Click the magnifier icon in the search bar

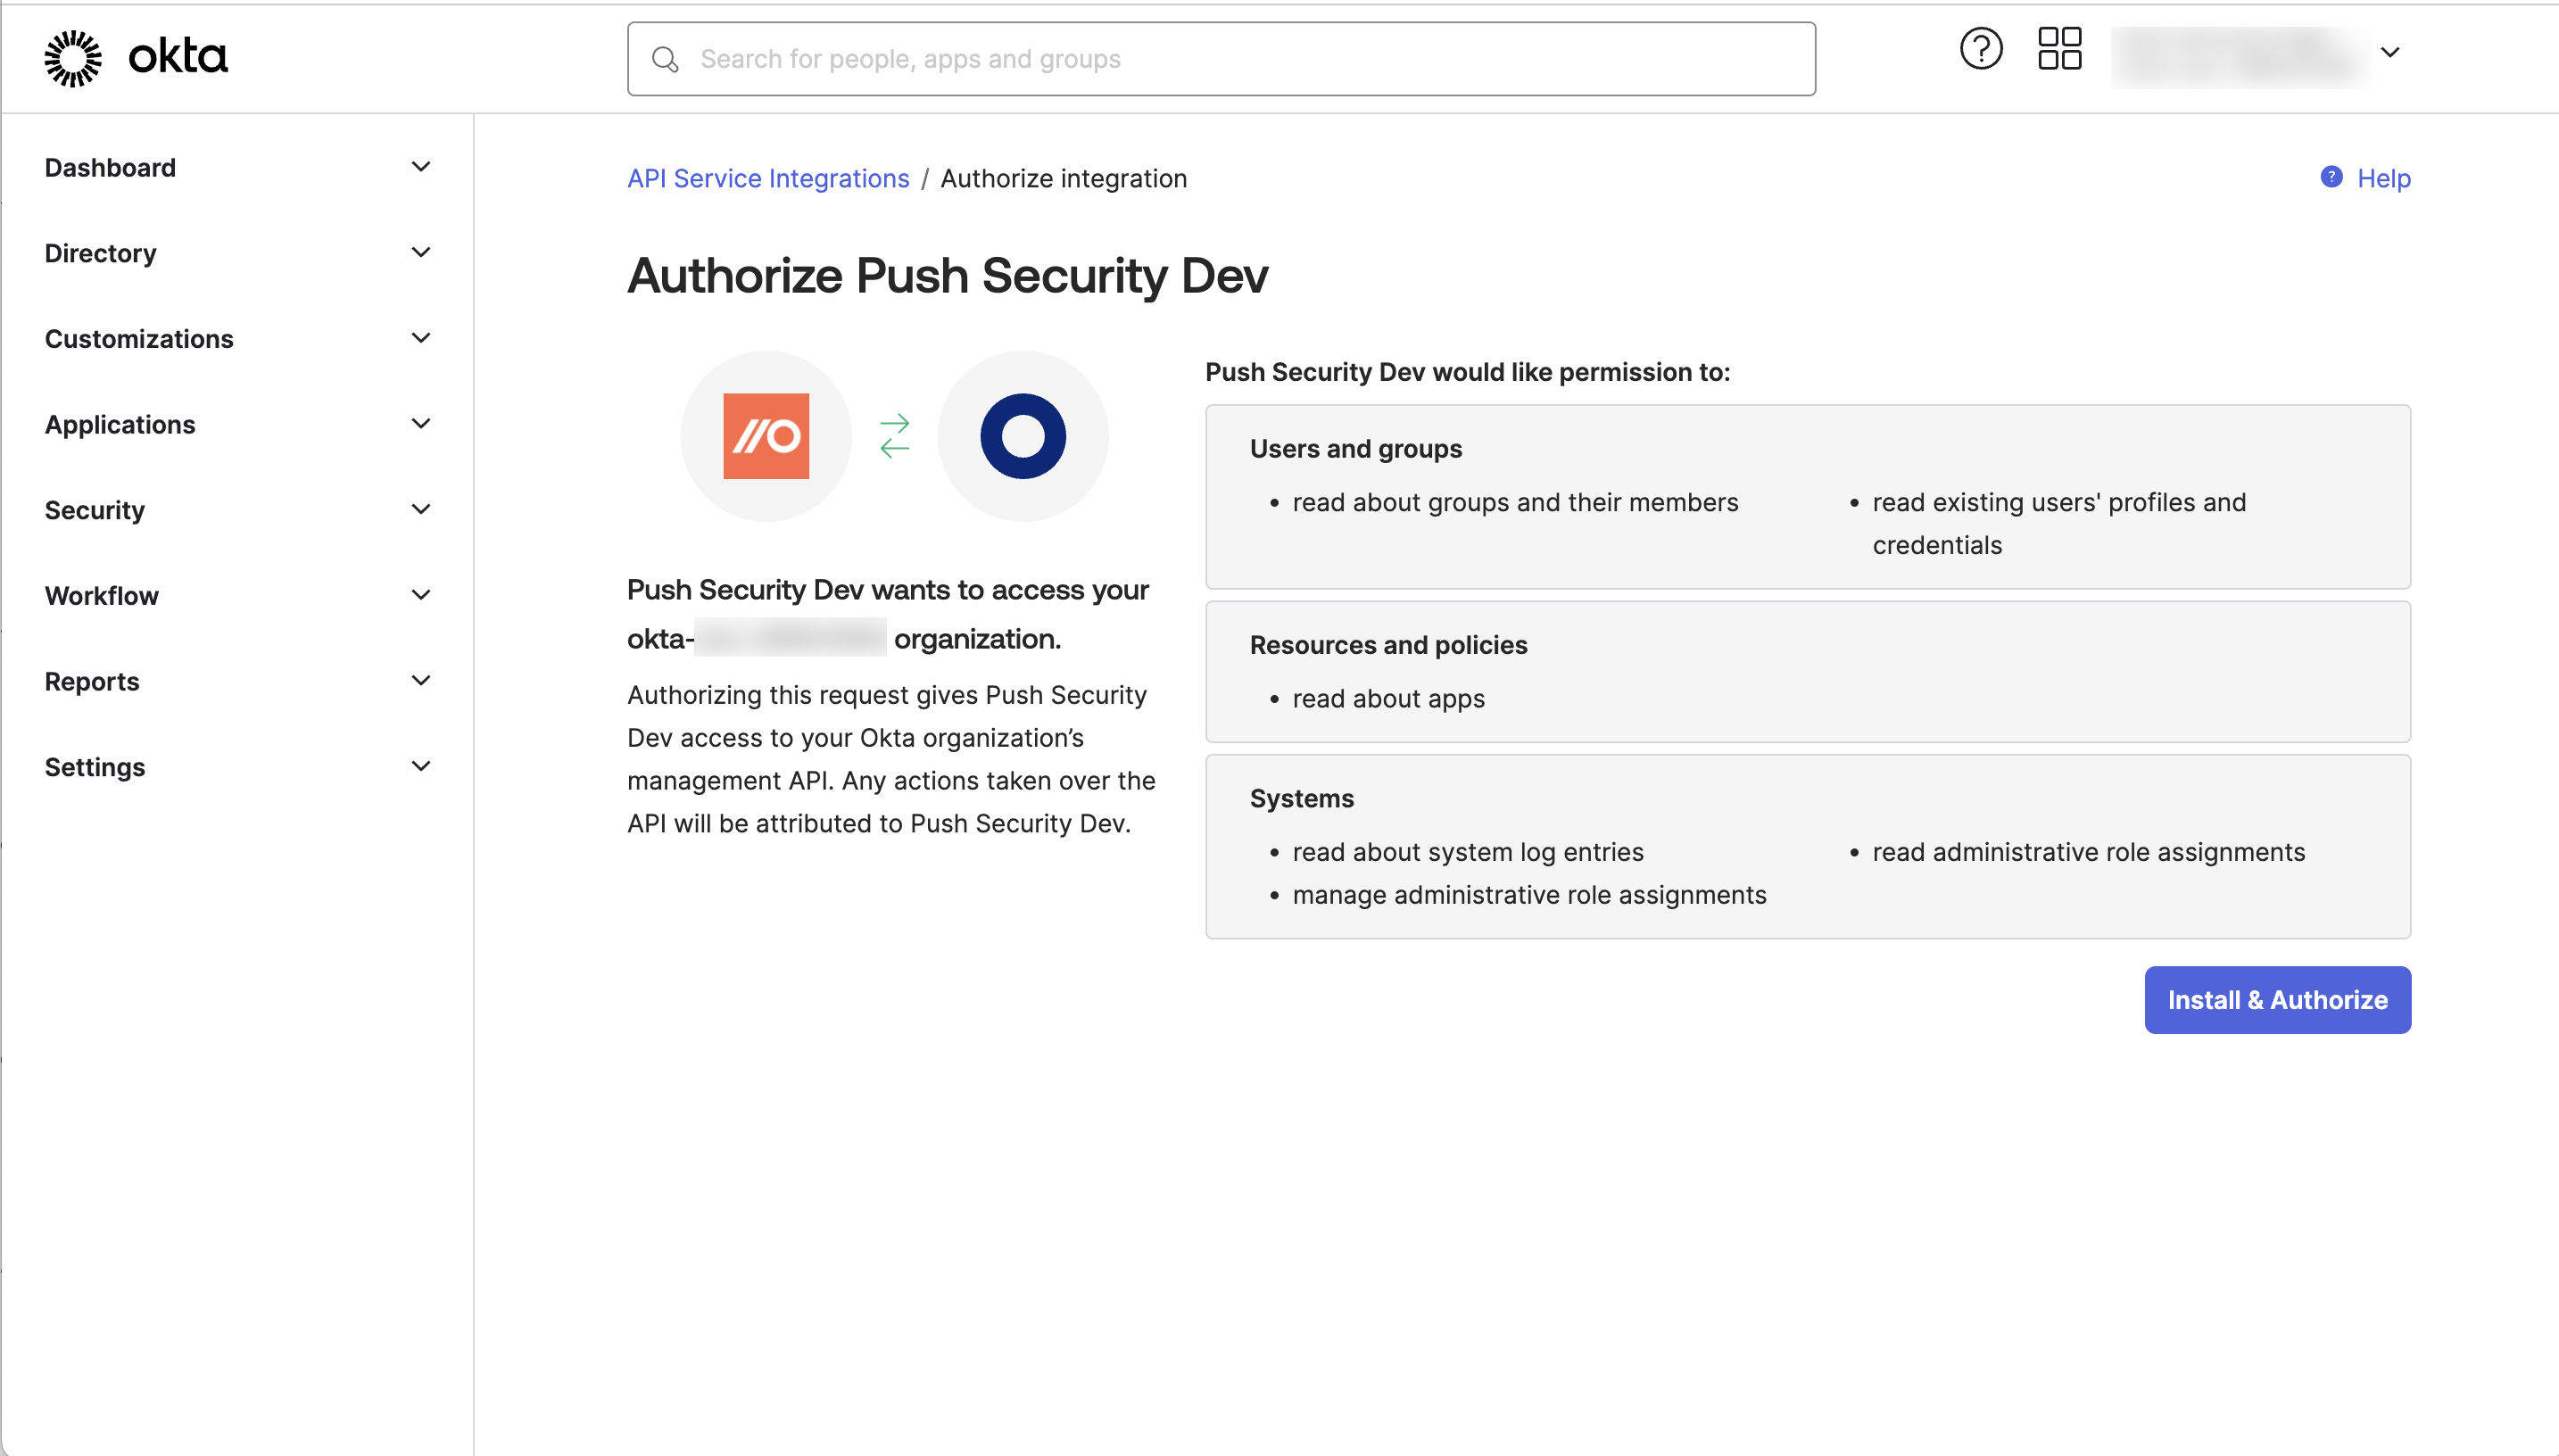click(665, 60)
